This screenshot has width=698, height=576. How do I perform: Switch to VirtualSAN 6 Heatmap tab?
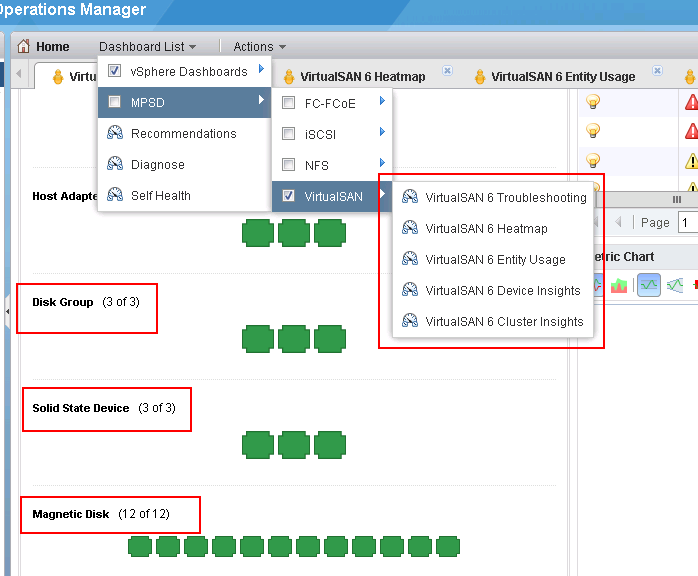[x=362, y=77]
